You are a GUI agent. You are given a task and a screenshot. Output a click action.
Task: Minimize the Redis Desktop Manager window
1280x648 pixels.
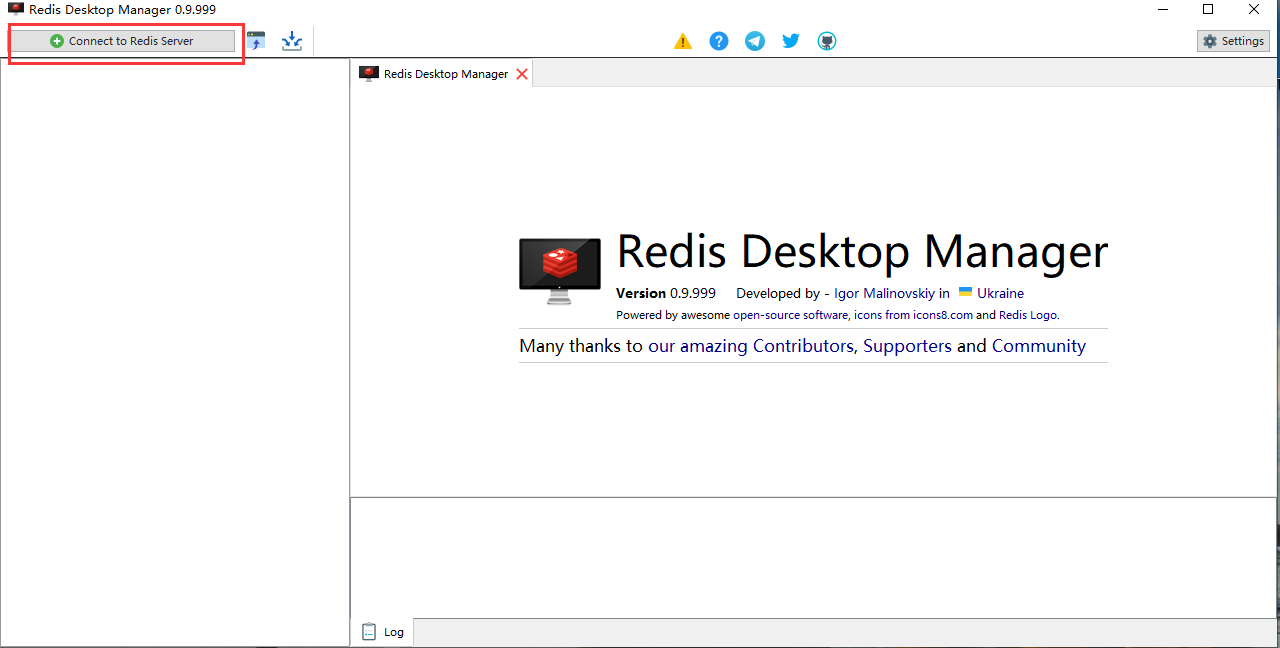pyautogui.click(x=1163, y=9)
